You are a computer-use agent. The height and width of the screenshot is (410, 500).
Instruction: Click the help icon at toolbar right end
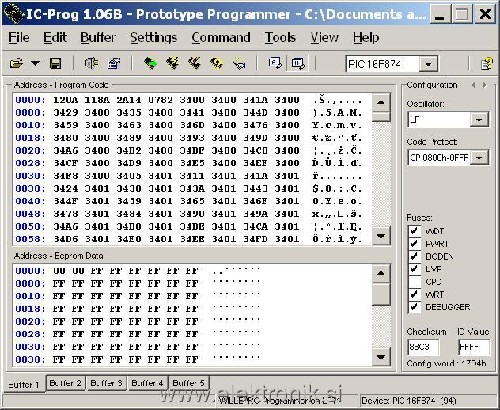tap(487, 63)
